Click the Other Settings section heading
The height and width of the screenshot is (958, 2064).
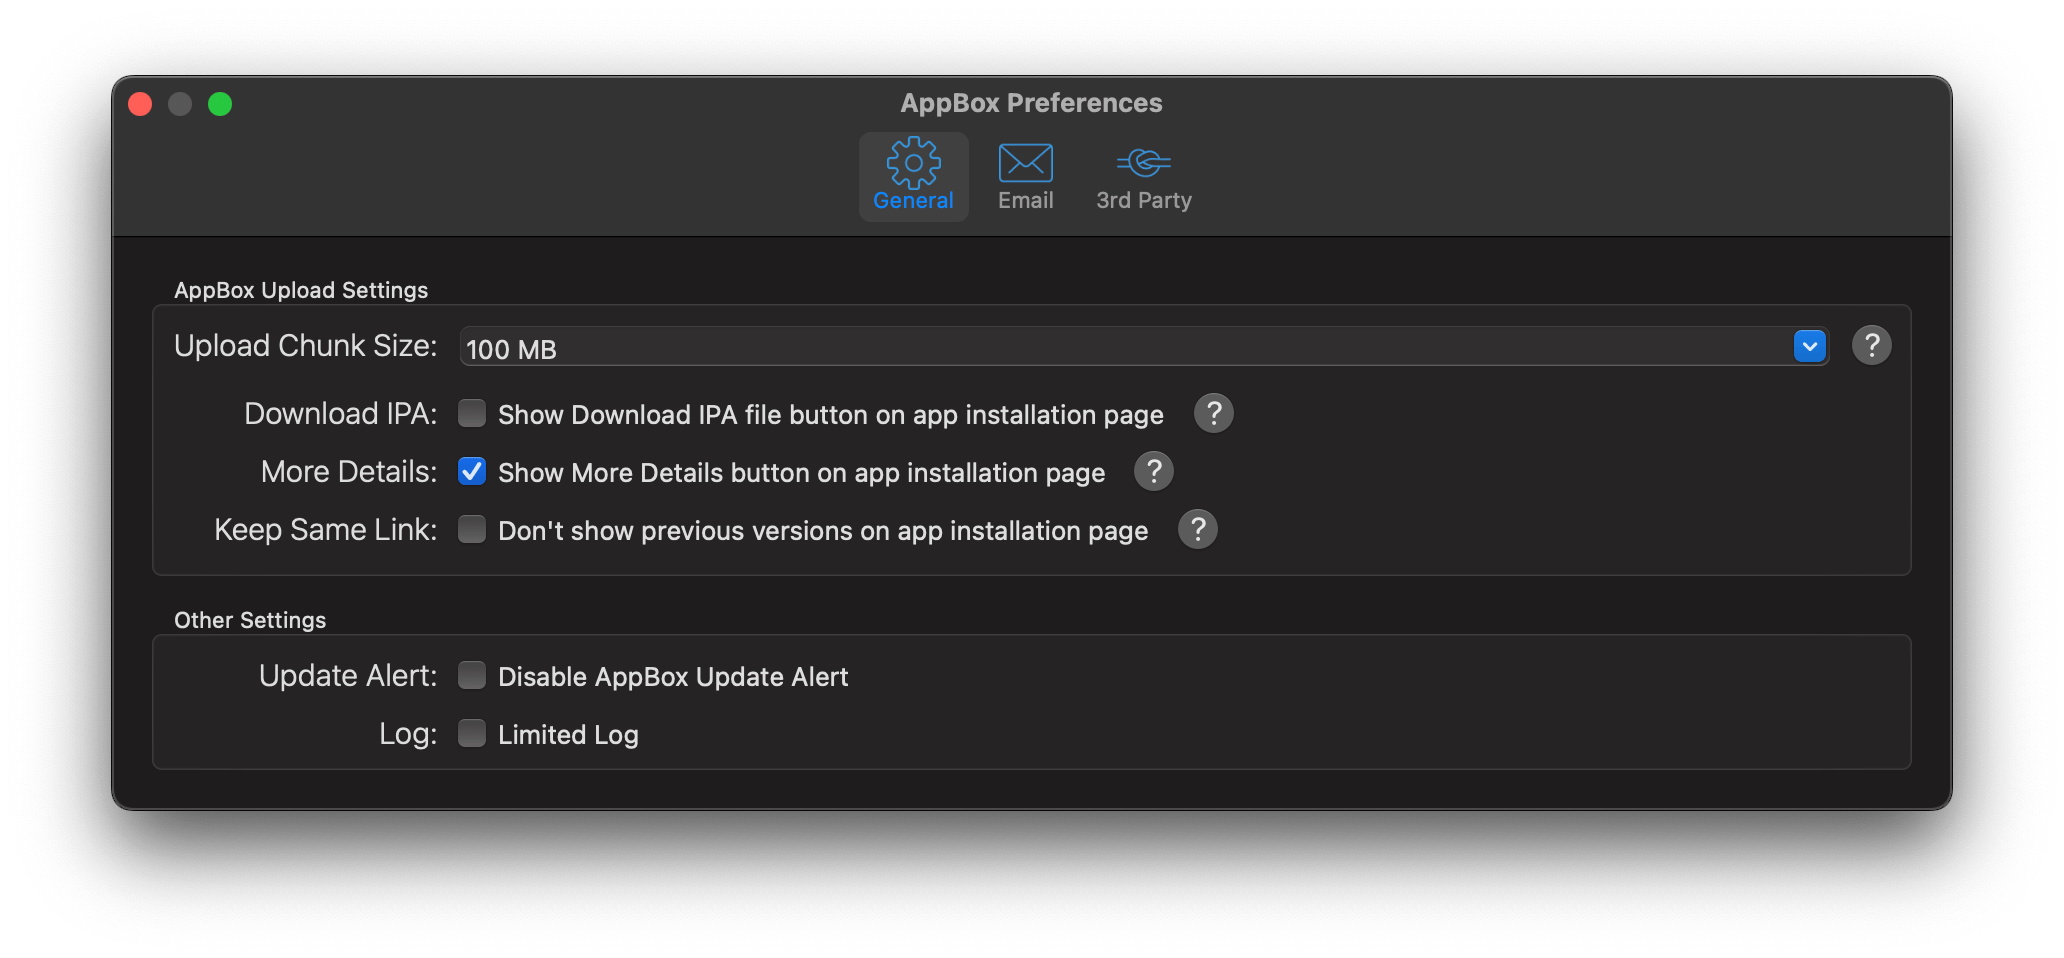point(250,620)
